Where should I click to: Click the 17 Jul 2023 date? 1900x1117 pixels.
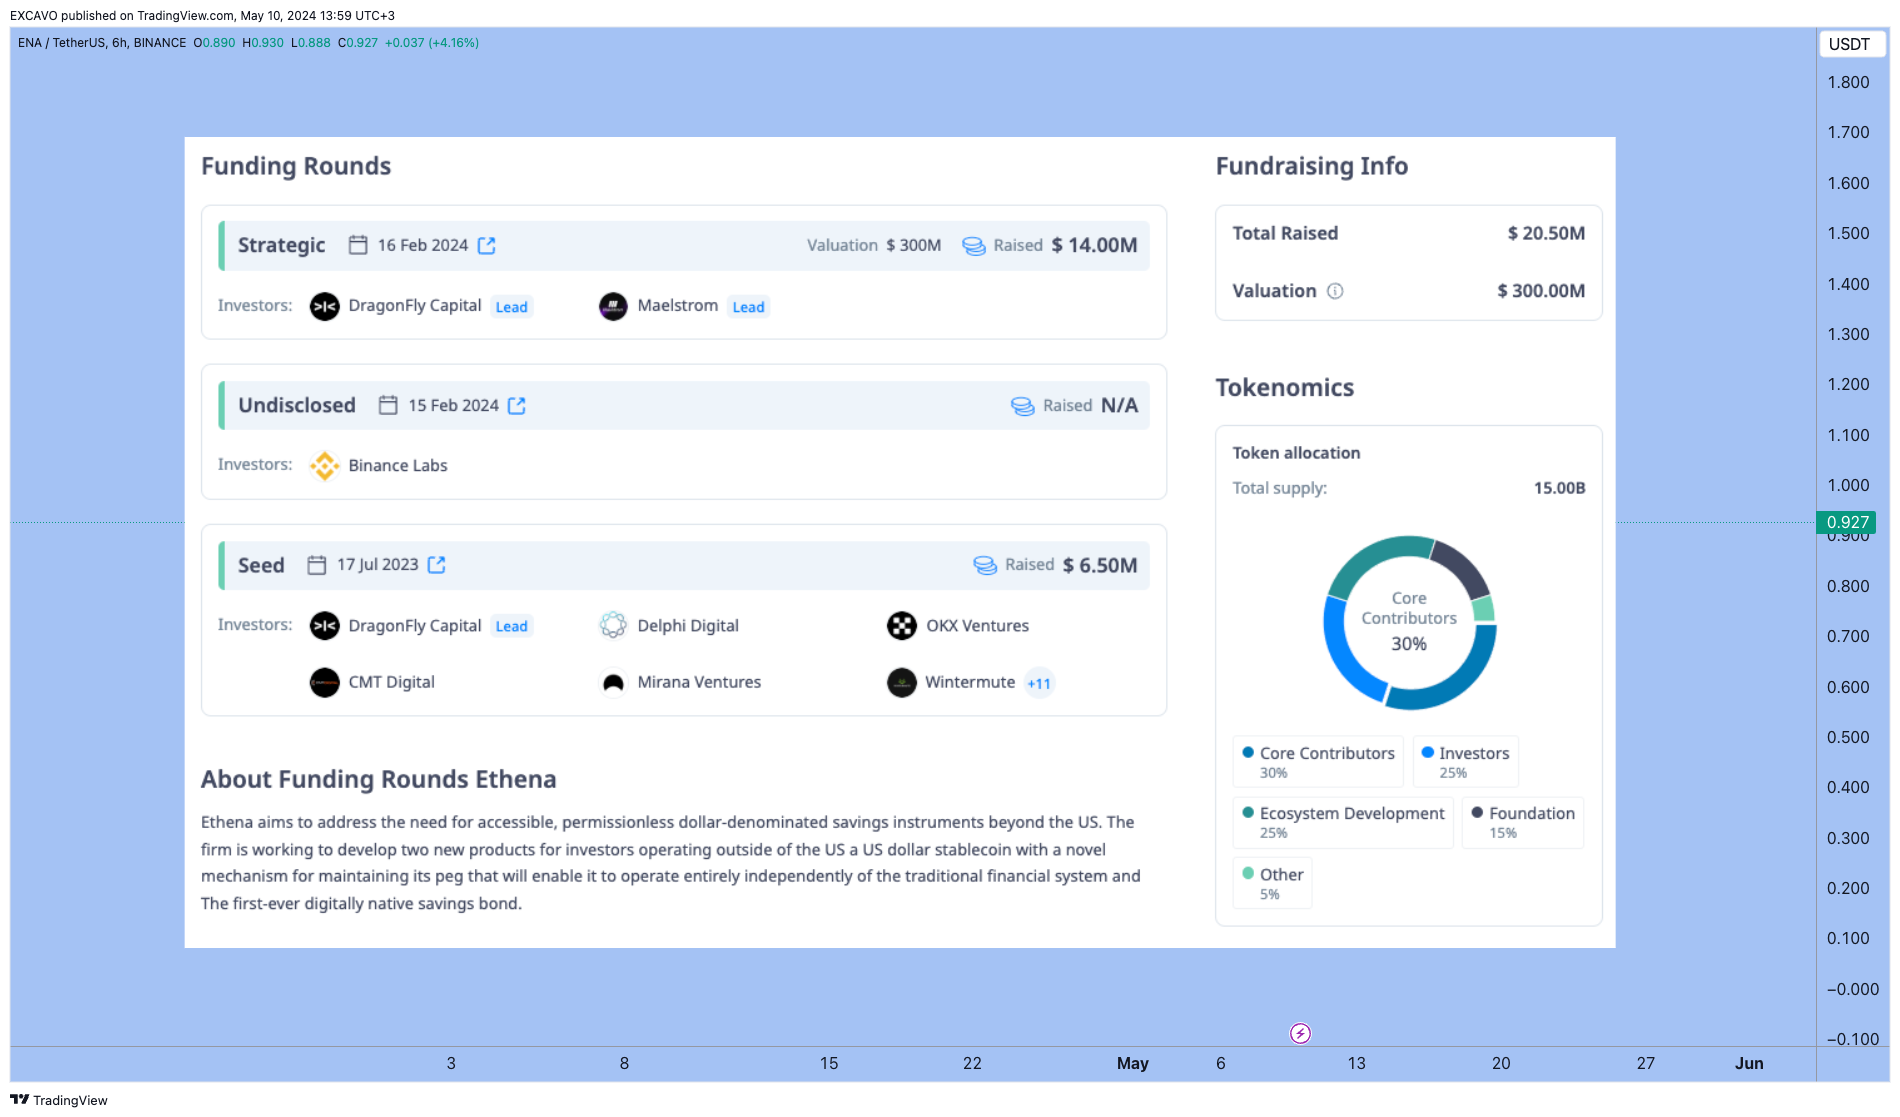(x=378, y=564)
